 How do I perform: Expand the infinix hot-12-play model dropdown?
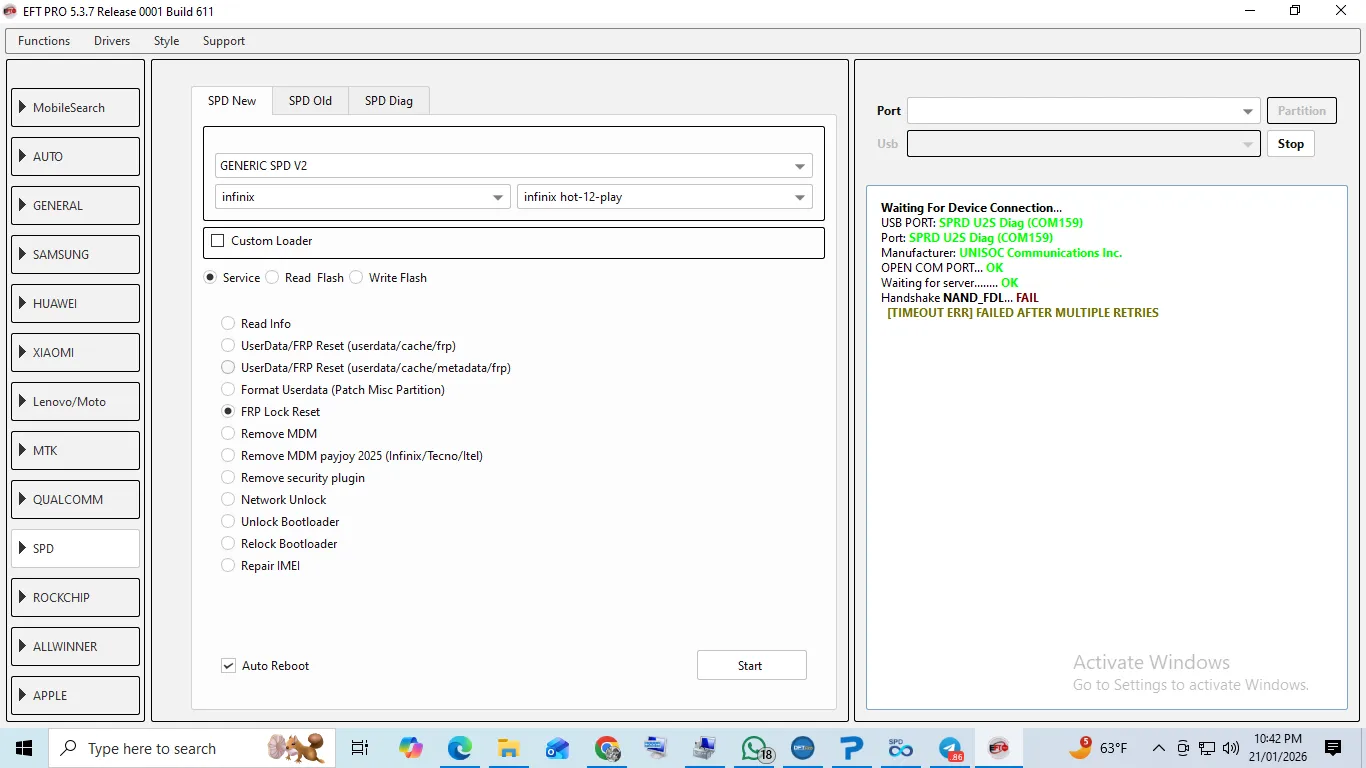664,197
